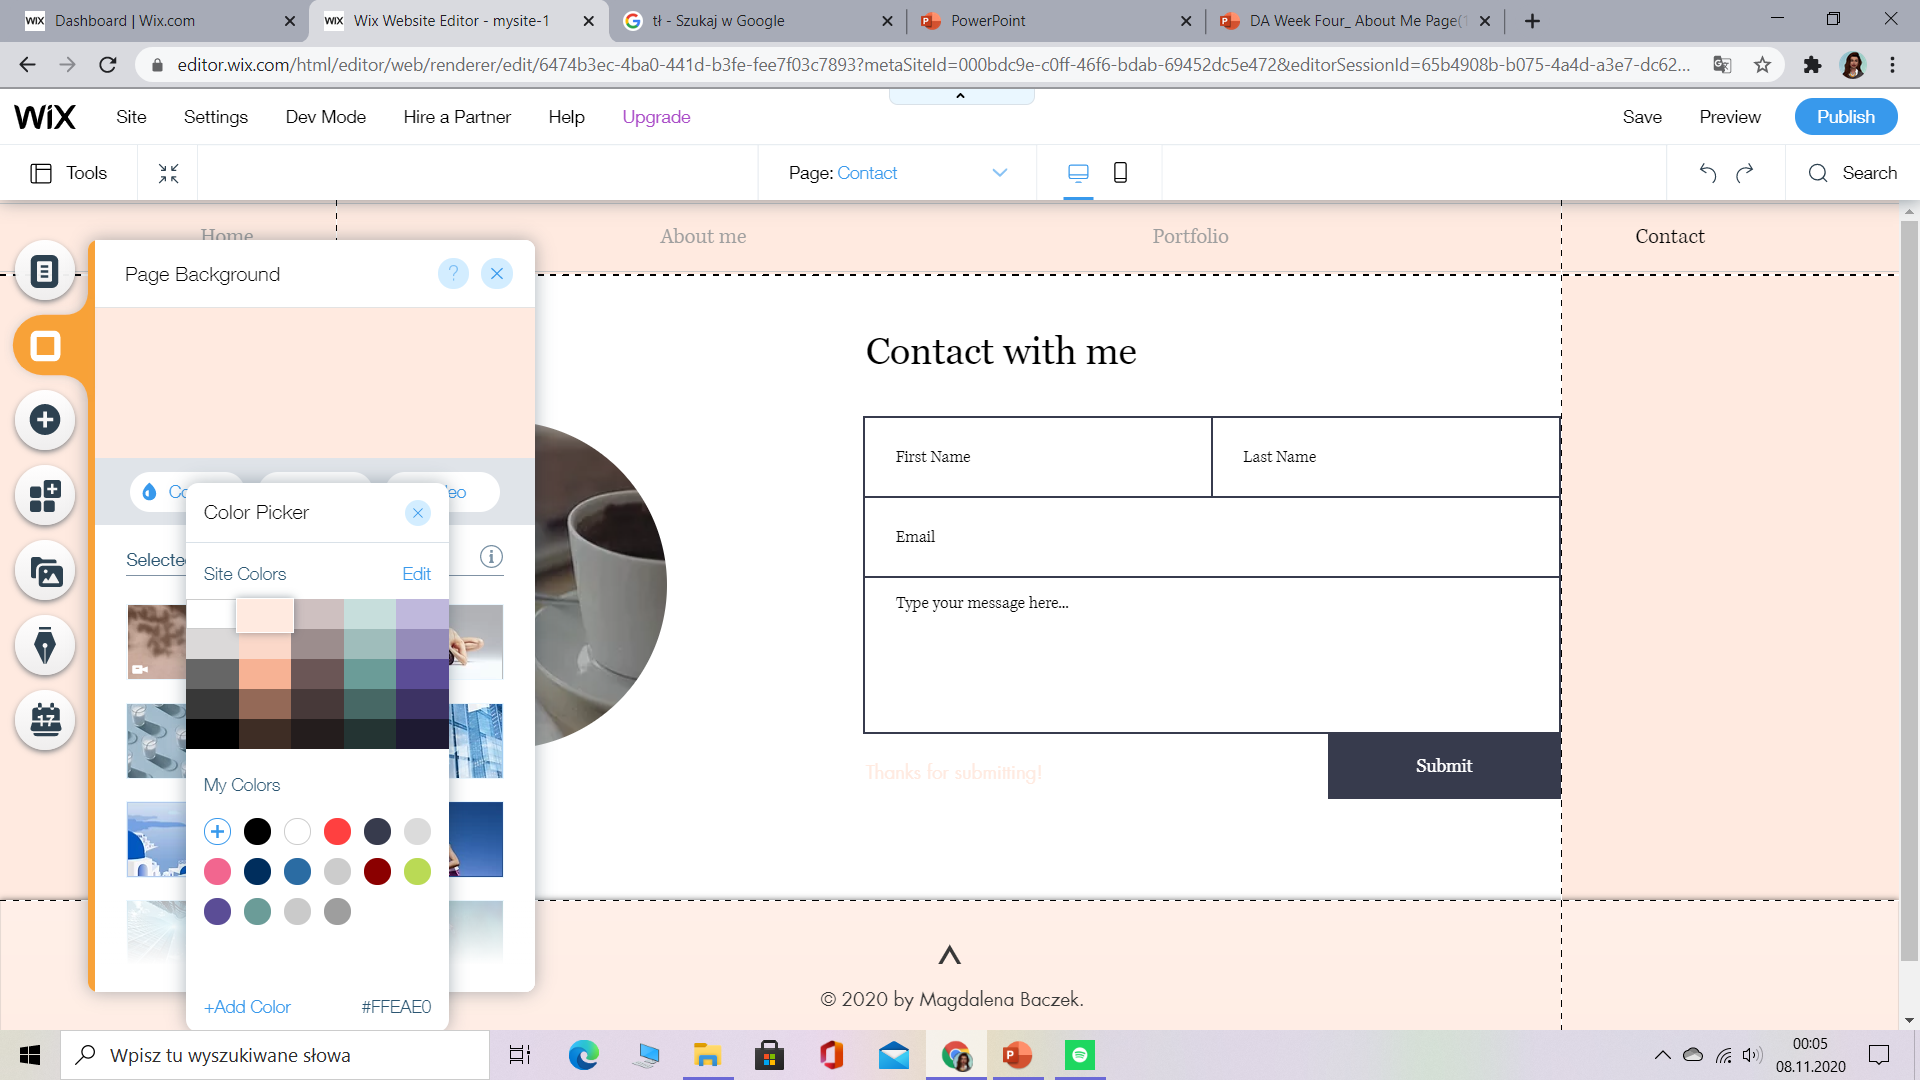Open the Site menu
The image size is (1920, 1080).
tap(131, 117)
